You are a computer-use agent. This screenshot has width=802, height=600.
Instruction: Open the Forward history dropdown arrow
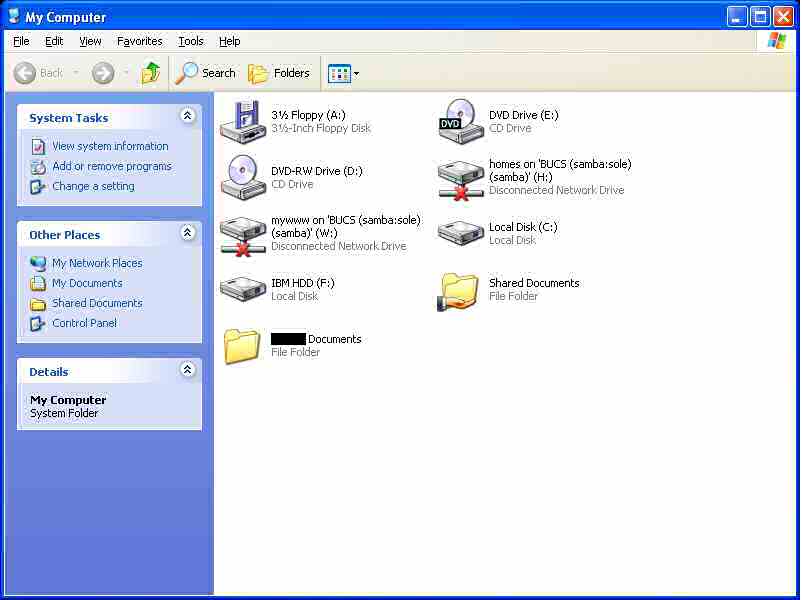pyautogui.click(x=126, y=73)
